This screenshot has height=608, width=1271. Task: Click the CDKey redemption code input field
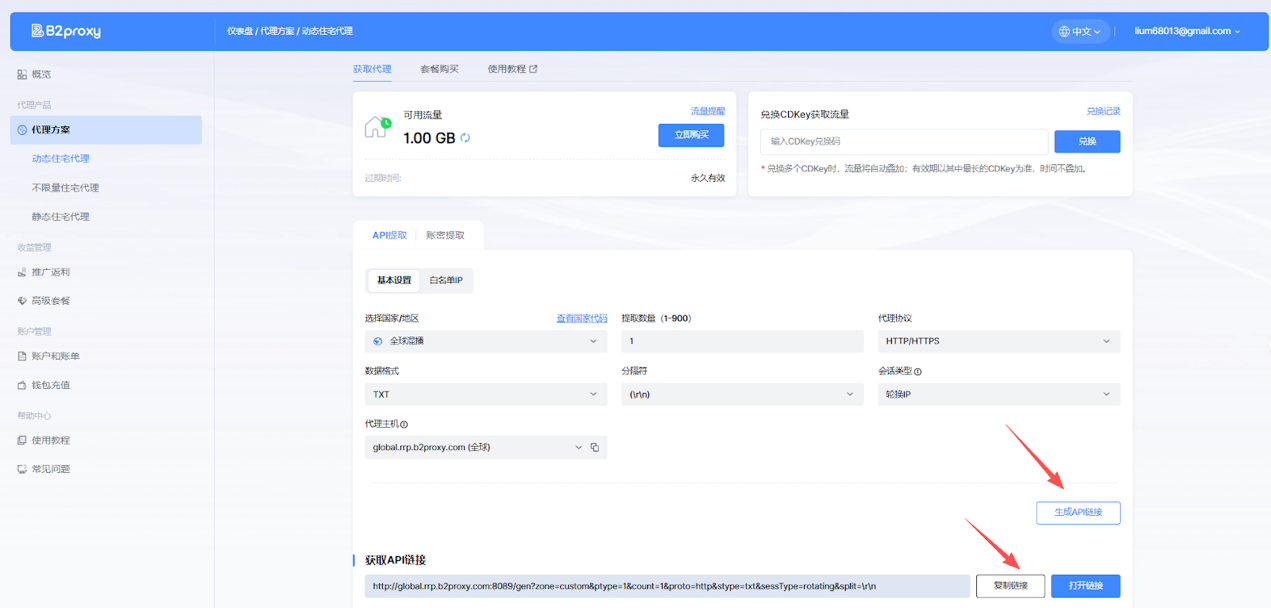pyautogui.click(x=903, y=142)
